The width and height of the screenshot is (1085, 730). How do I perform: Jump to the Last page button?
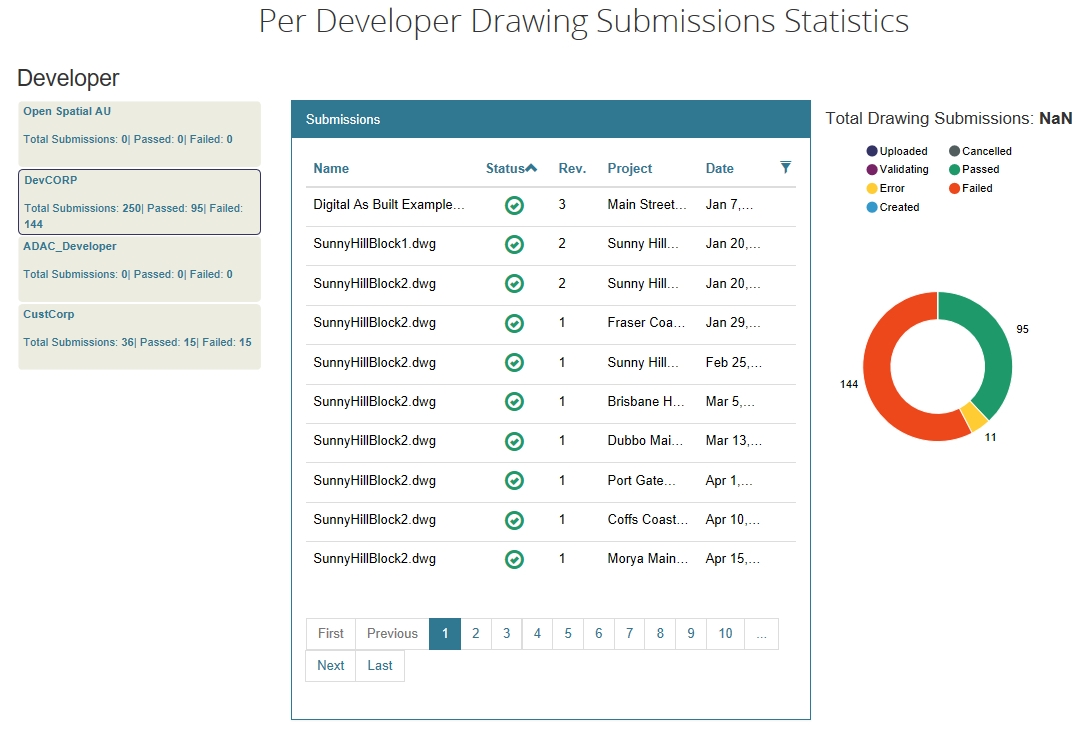pos(380,666)
